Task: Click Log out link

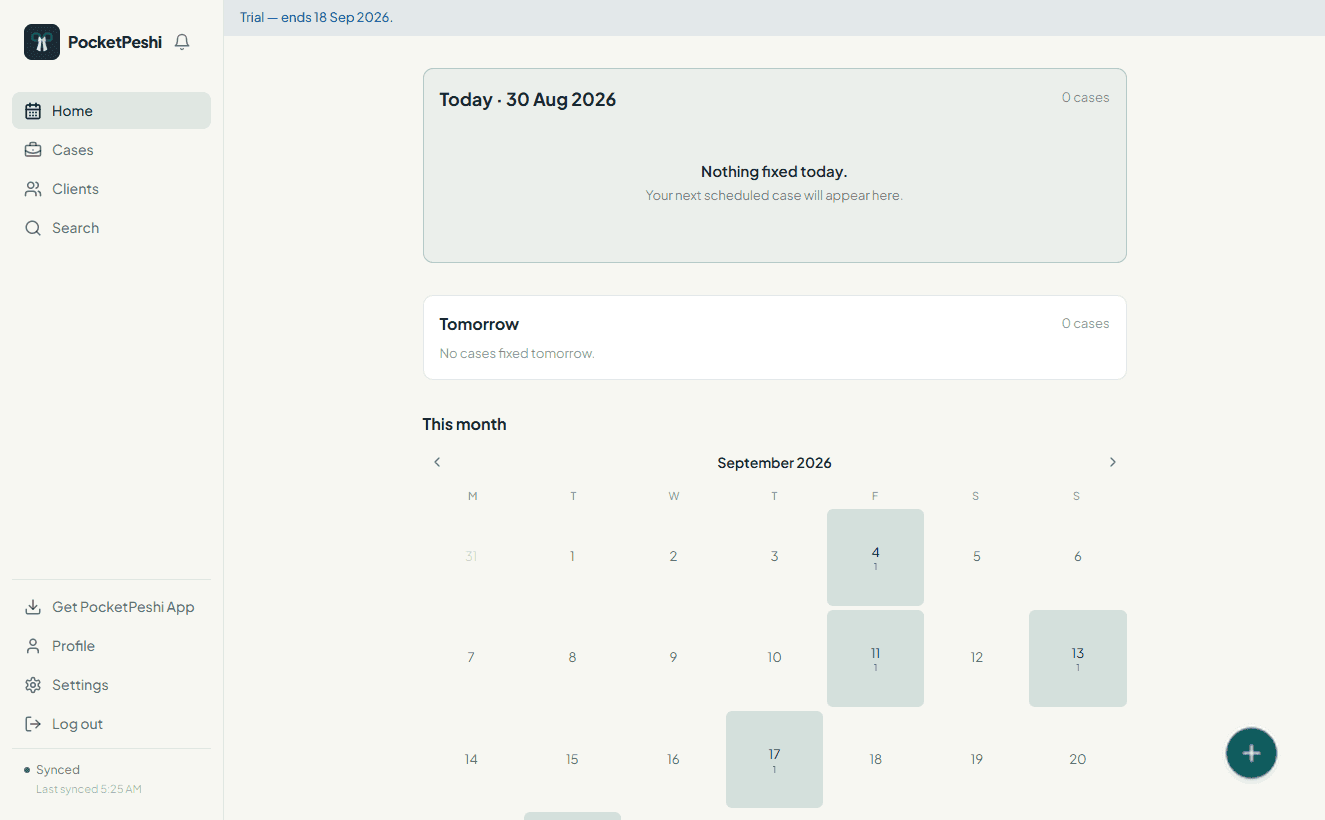Action: point(111,724)
